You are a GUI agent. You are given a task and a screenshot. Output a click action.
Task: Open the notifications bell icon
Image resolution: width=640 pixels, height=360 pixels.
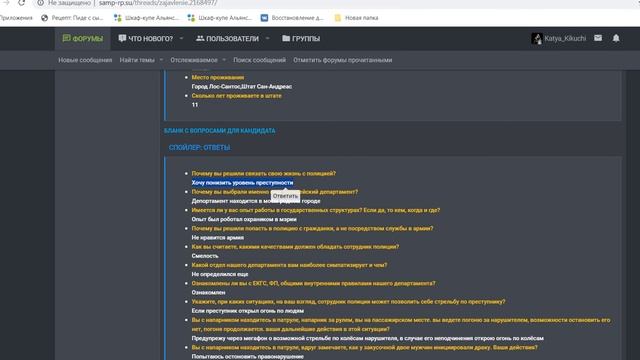click(616, 38)
